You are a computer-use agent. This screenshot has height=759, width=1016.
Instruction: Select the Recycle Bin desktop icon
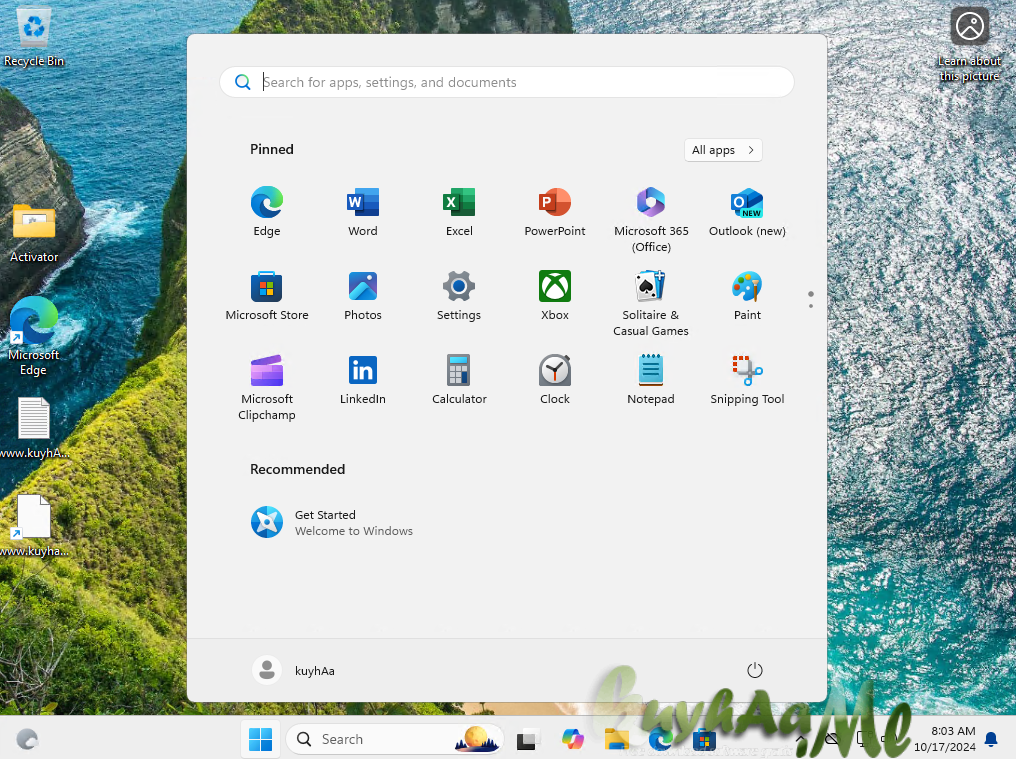tap(34, 38)
